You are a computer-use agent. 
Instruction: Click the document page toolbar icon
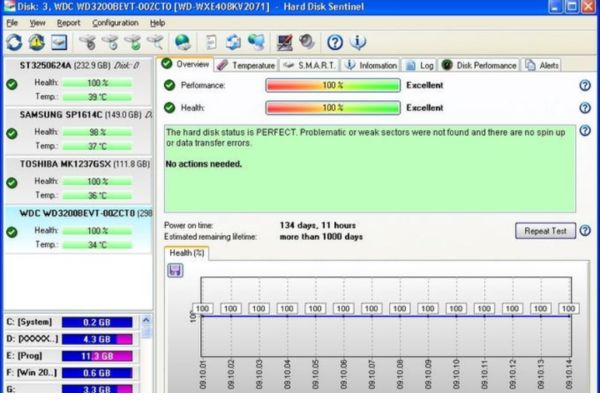click(x=211, y=42)
